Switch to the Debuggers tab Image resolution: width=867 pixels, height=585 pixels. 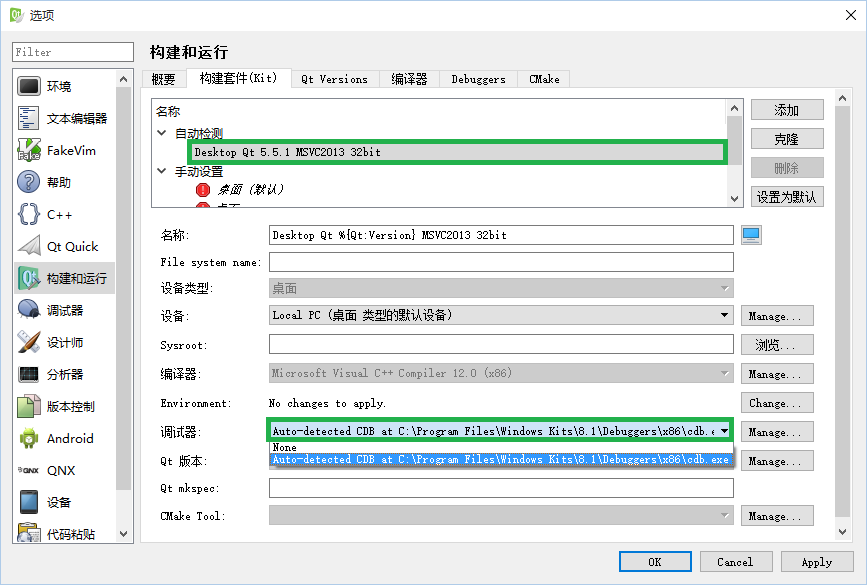478,79
